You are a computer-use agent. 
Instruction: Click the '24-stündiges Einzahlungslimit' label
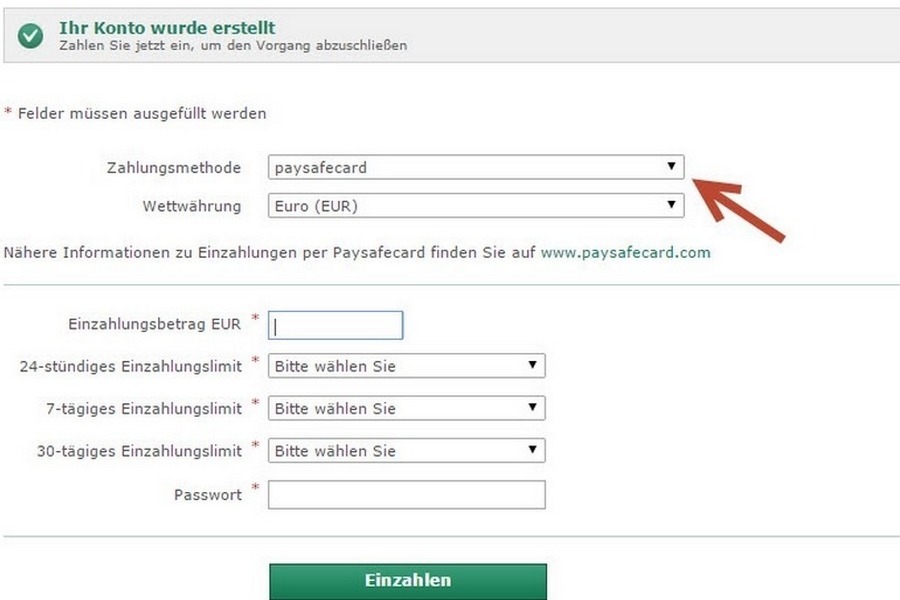click(x=130, y=366)
